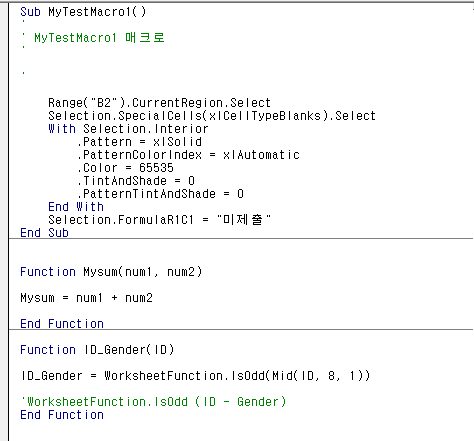Click the left margin indicator bar

(x=4, y=222)
